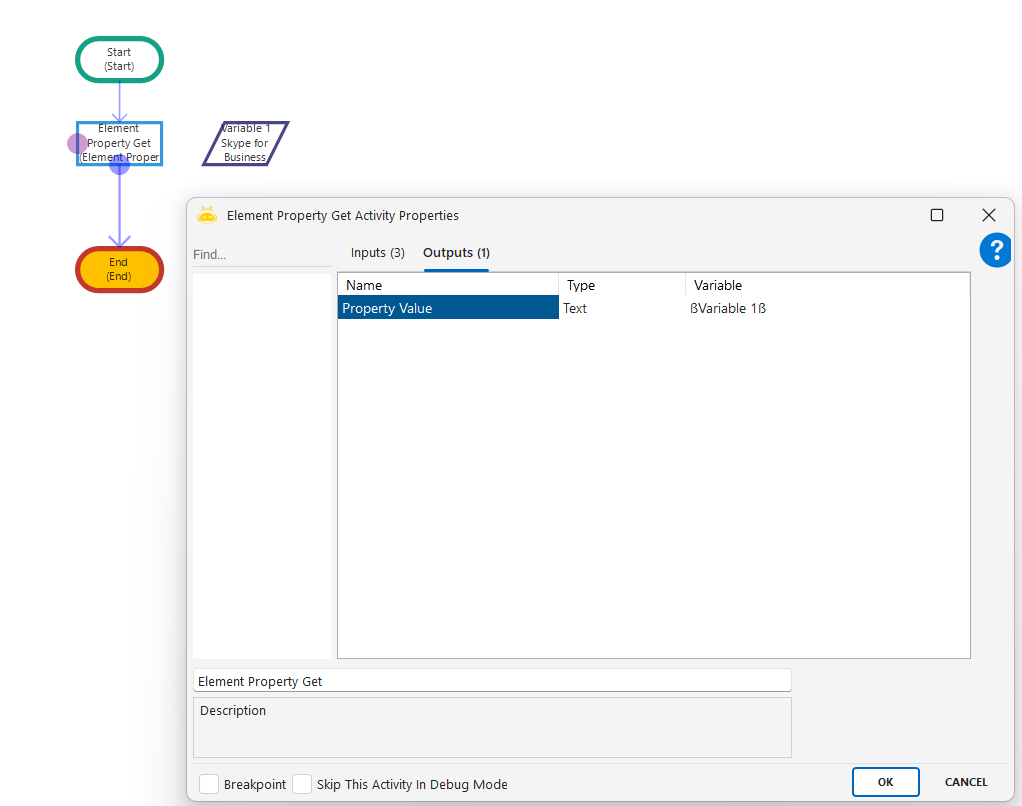The width and height of the screenshot is (1022, 806).
Task: Click the CANCEL button
Action: pyautogui.click(x=965, y=782)
